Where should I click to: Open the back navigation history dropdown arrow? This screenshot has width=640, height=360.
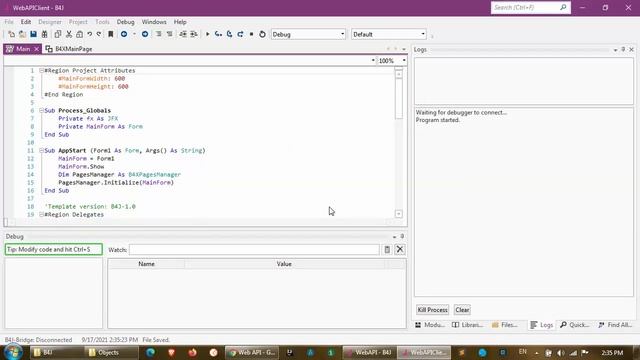[134, 34]
